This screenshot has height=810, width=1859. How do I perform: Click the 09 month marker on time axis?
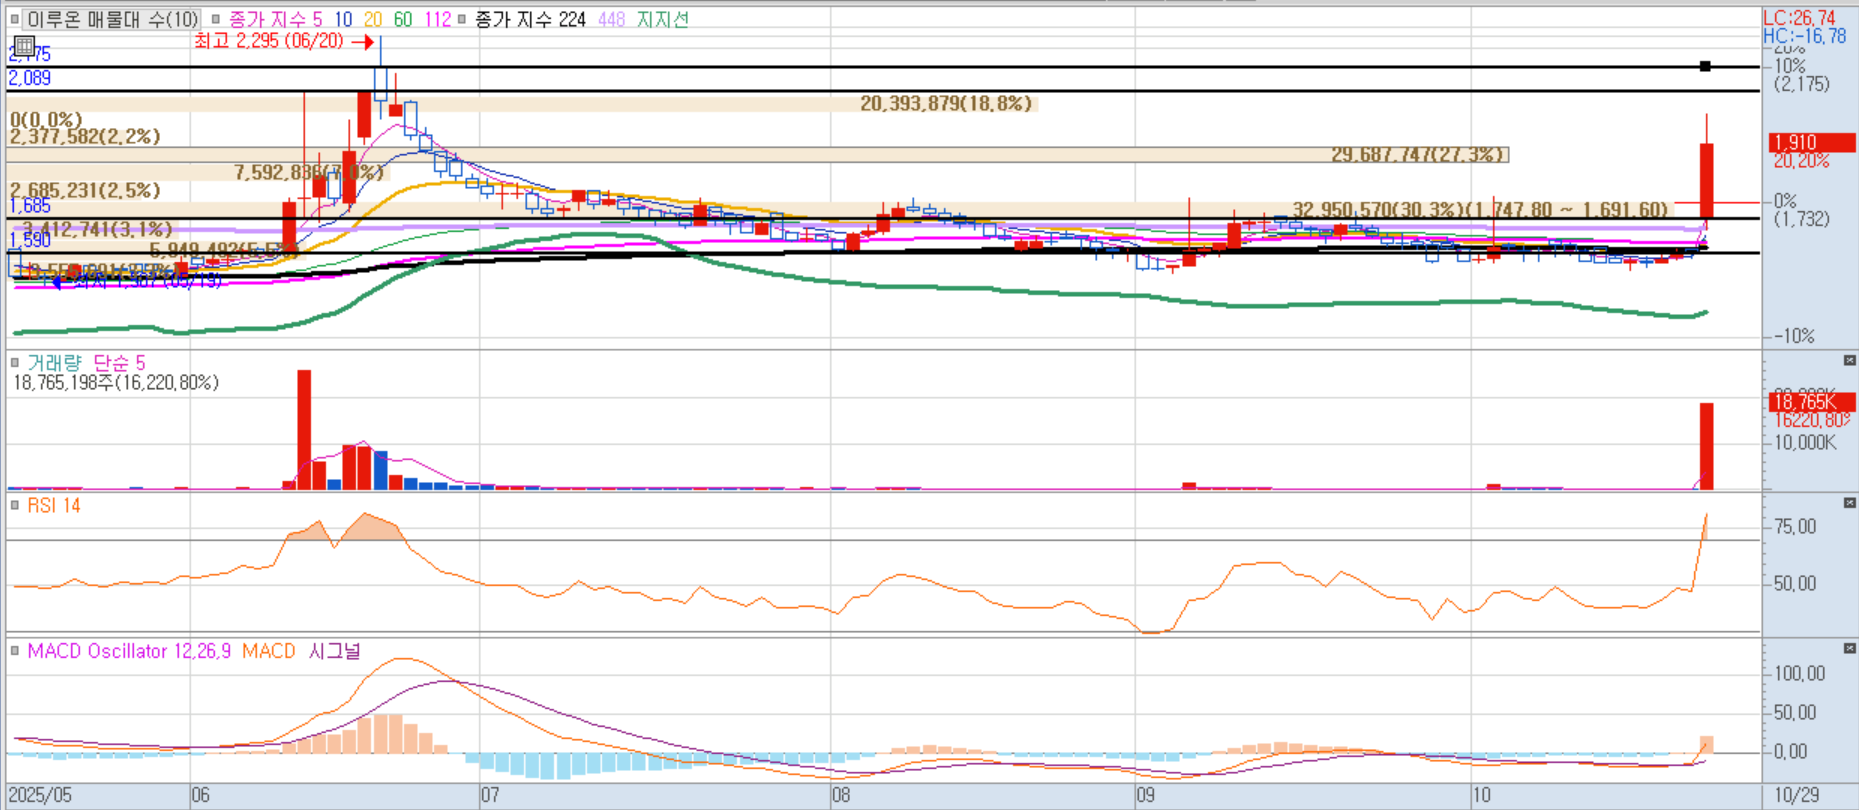point(1146,796)
